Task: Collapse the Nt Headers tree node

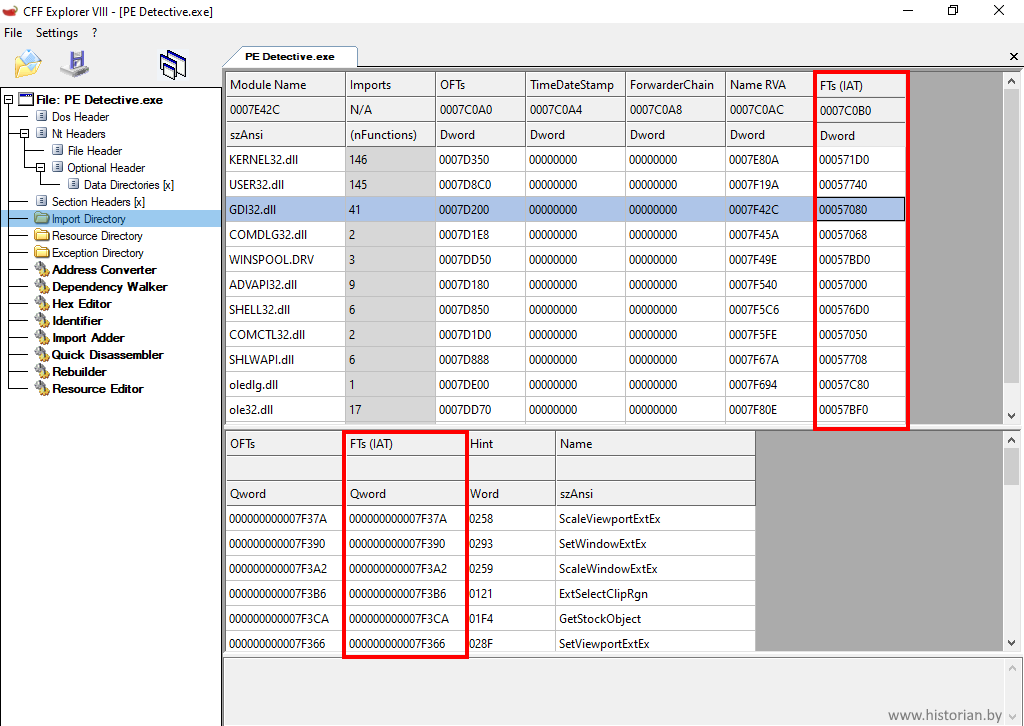Action: point(25,134)
